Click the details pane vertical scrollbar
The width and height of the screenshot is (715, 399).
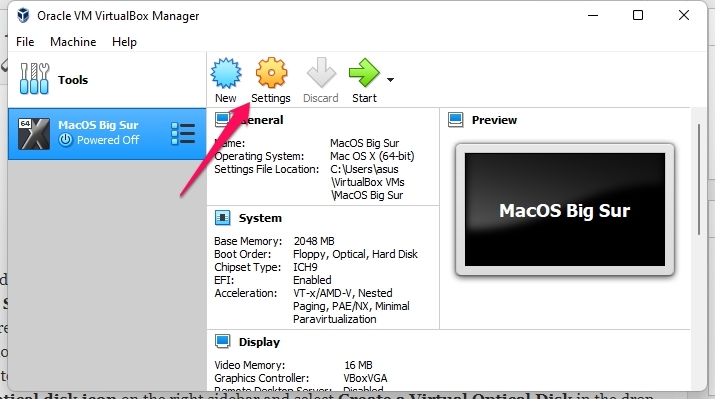click(699, 179)
